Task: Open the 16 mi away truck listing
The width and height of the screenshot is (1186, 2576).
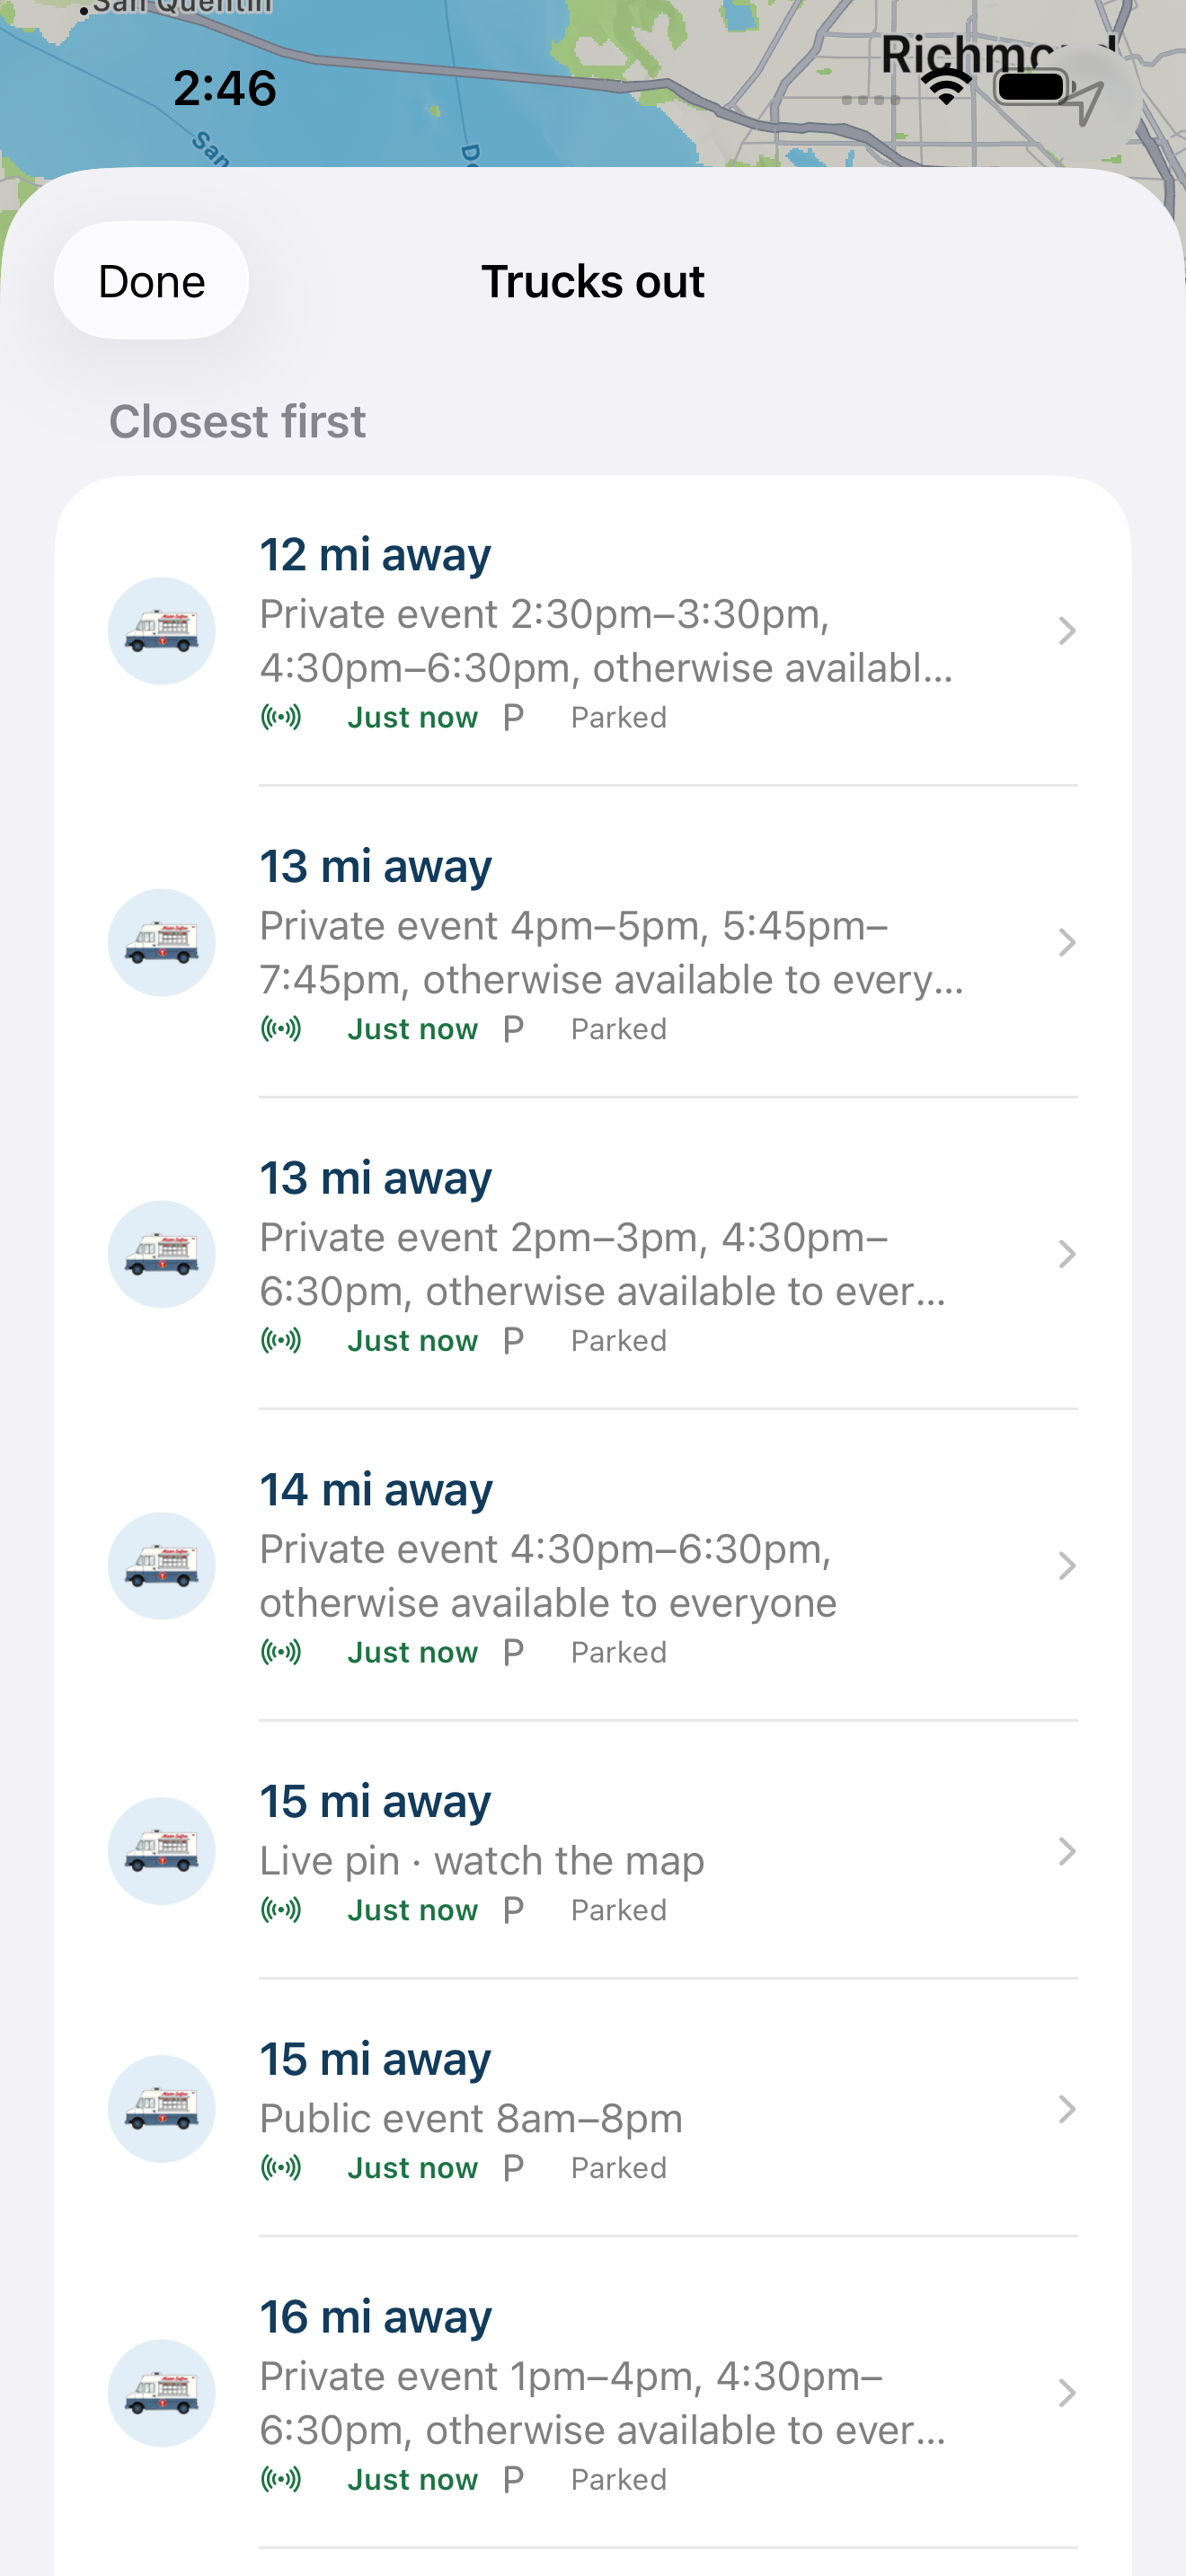Action: 593,2393
